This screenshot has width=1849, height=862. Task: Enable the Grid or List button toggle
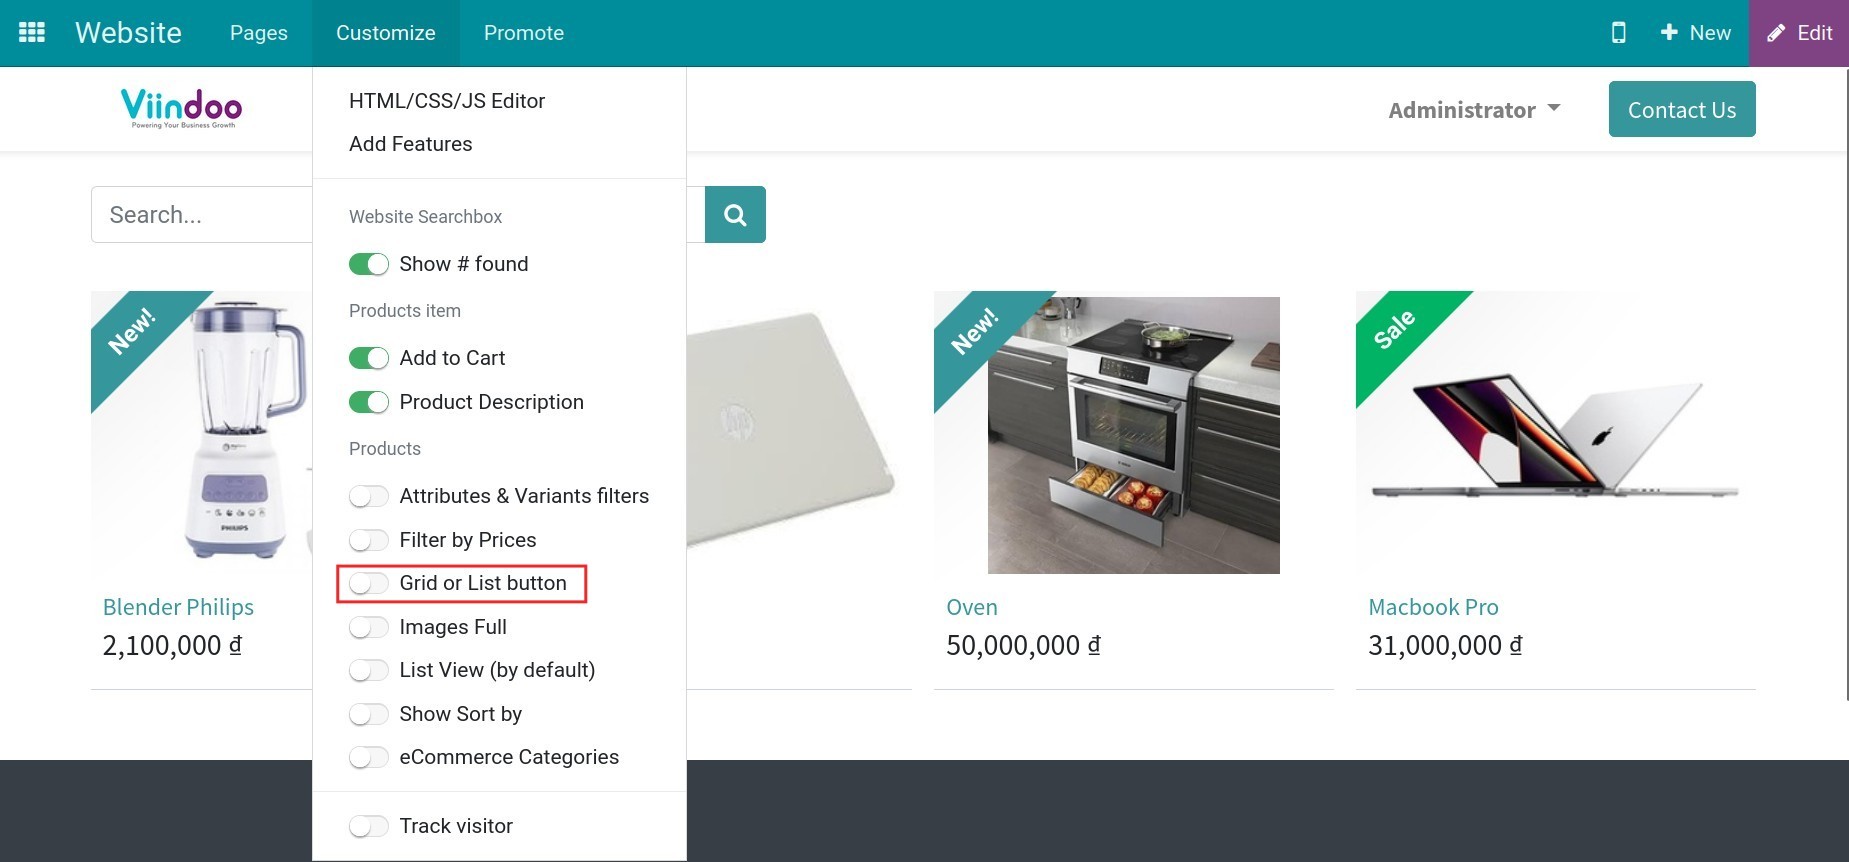[369, 583]
